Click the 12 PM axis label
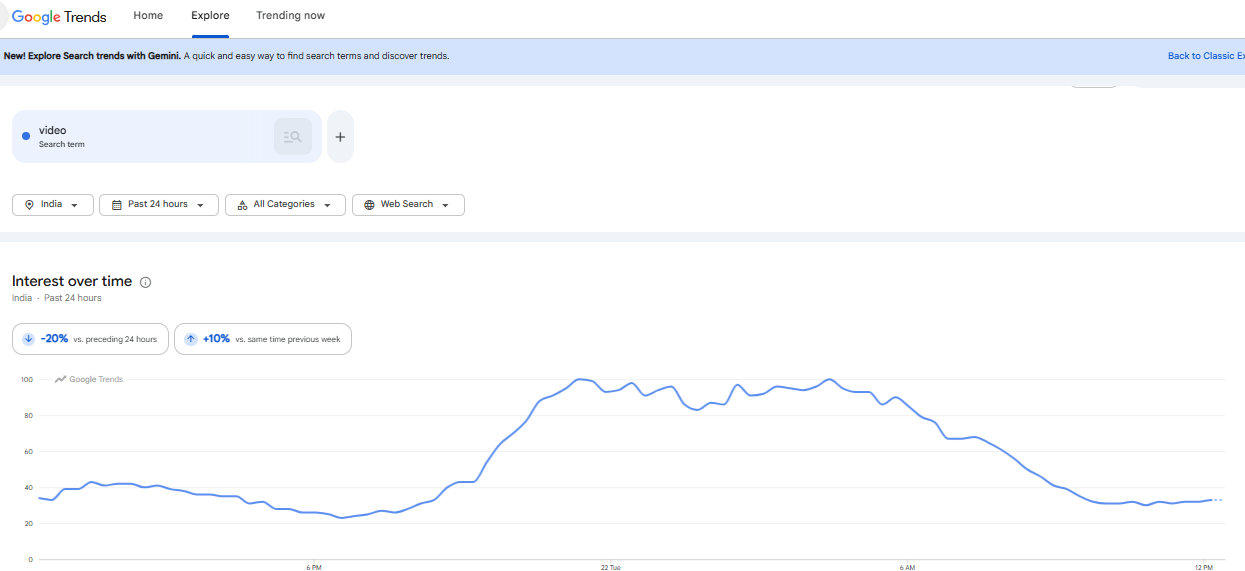Image resolution: width=1245 pixels, height=571 pixels. (1204, 567)
